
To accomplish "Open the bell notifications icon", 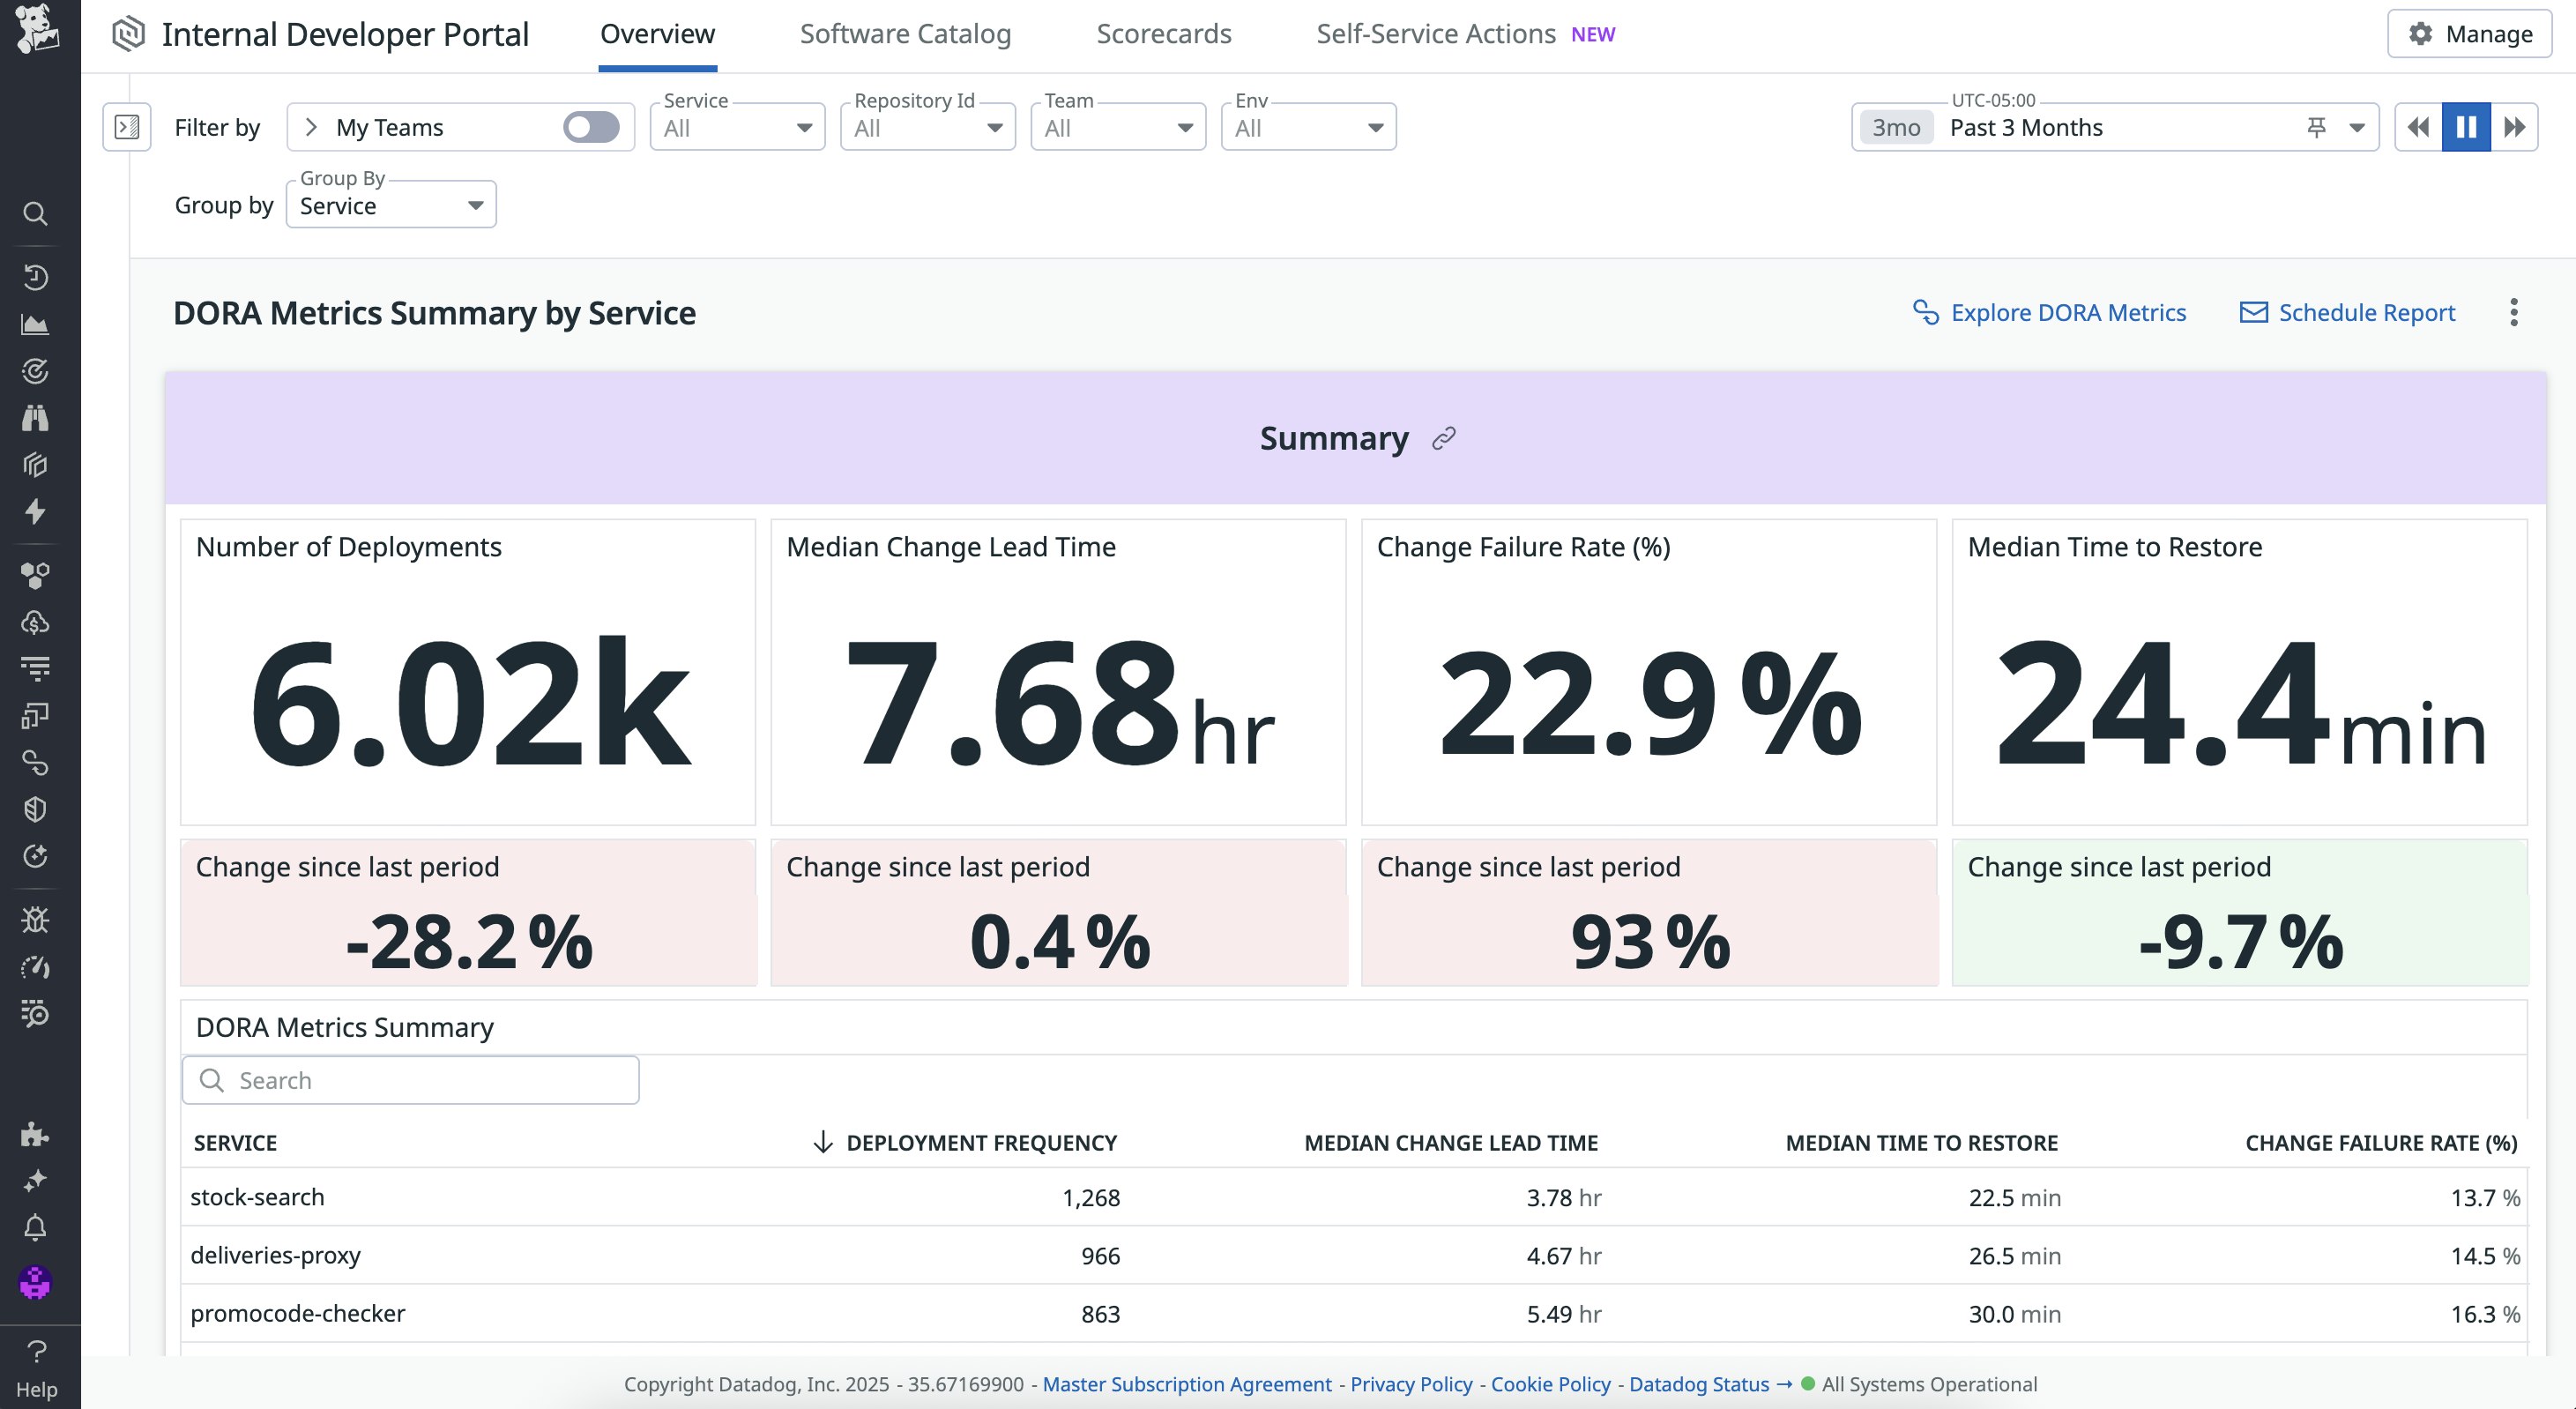I will 35,1228.
